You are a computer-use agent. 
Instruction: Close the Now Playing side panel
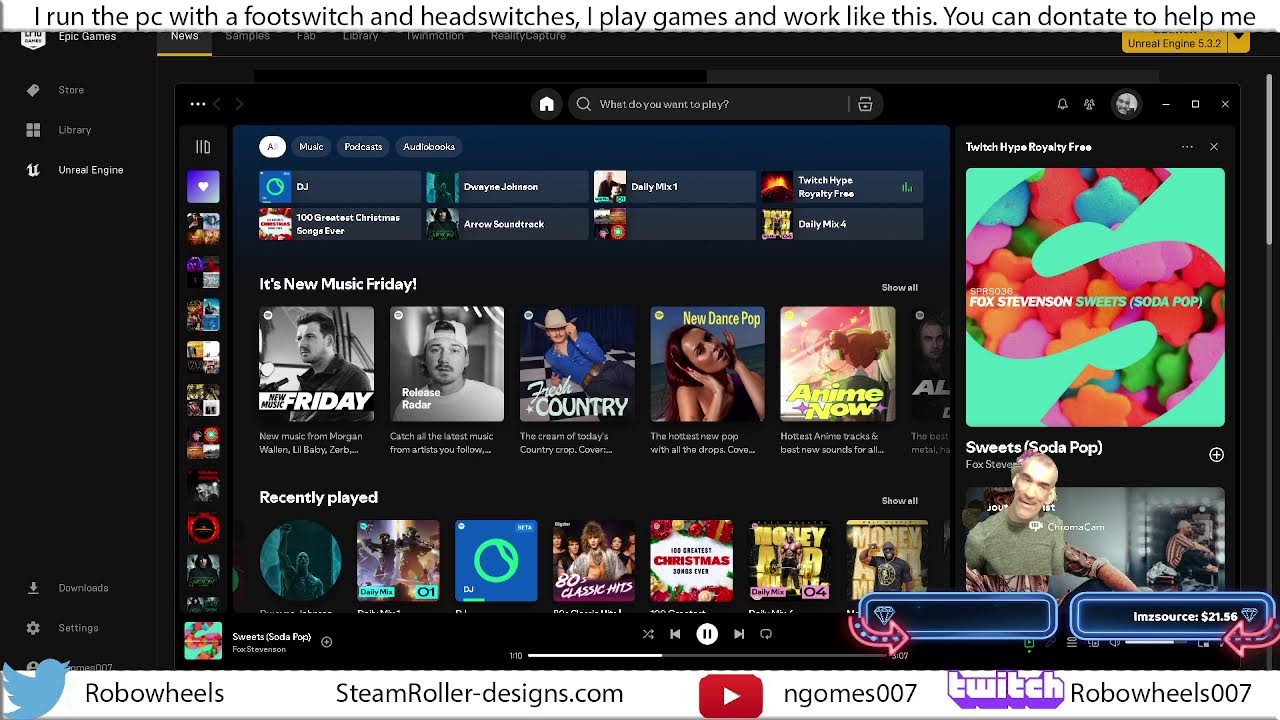tap(1214, 147)
